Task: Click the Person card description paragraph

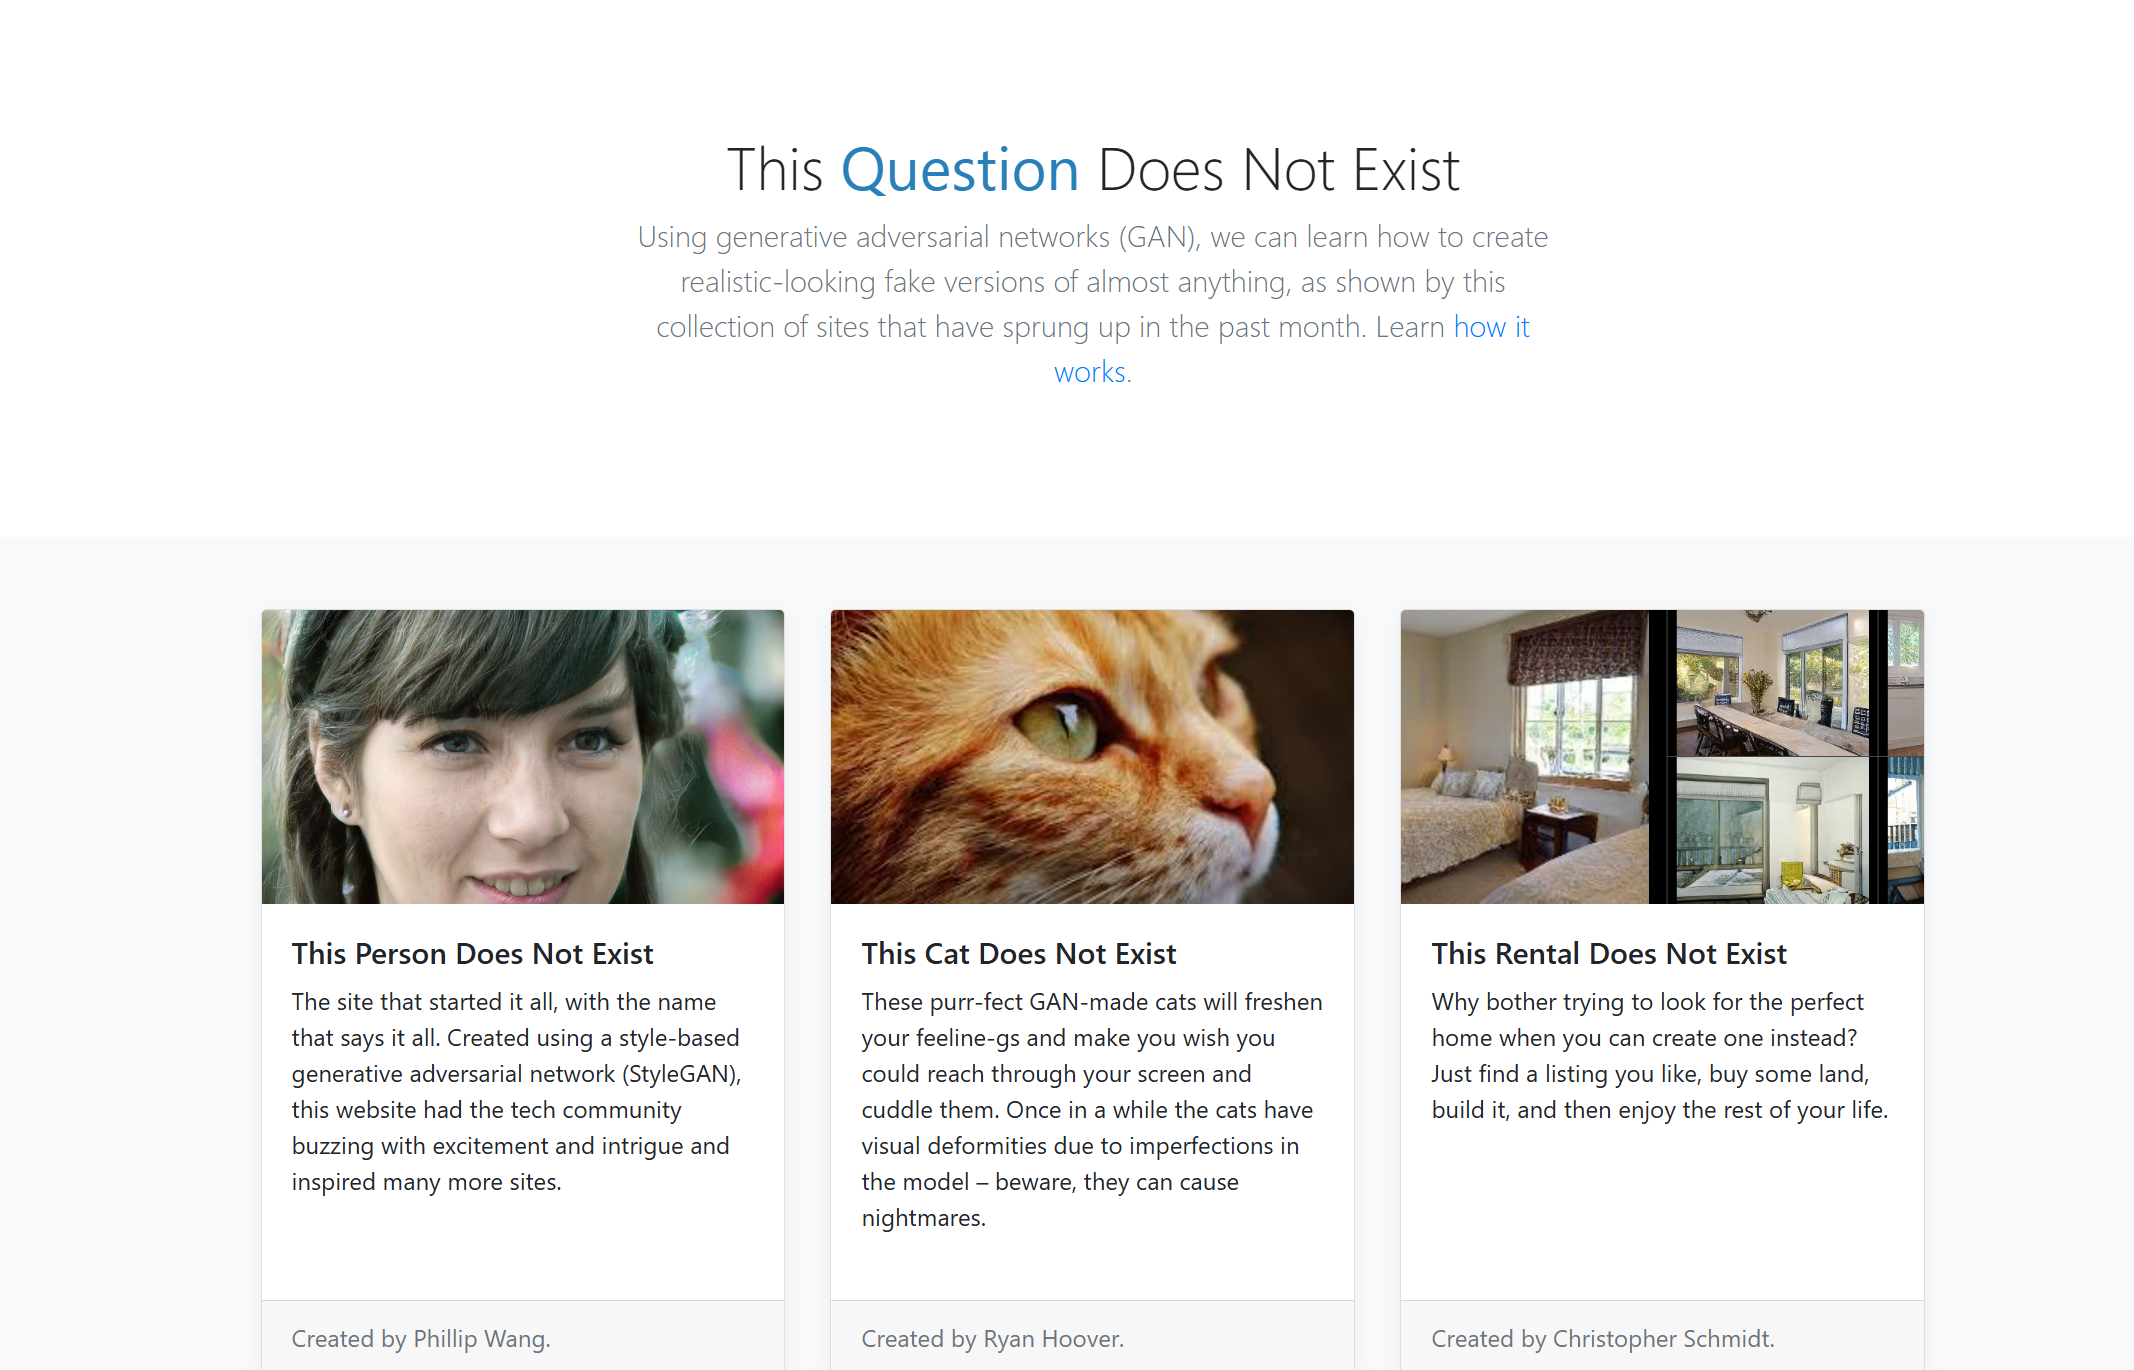Action: (x=516, y=1092)
